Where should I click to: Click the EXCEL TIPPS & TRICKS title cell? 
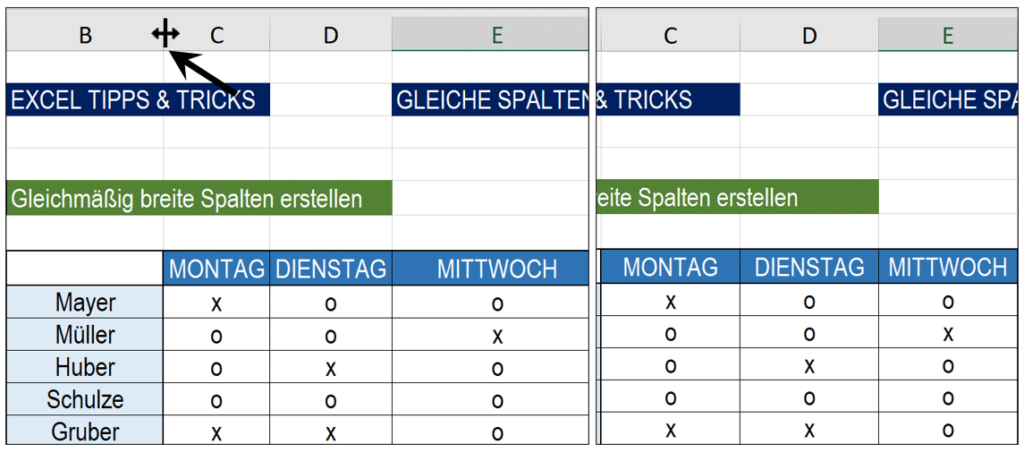click(138, 100)
